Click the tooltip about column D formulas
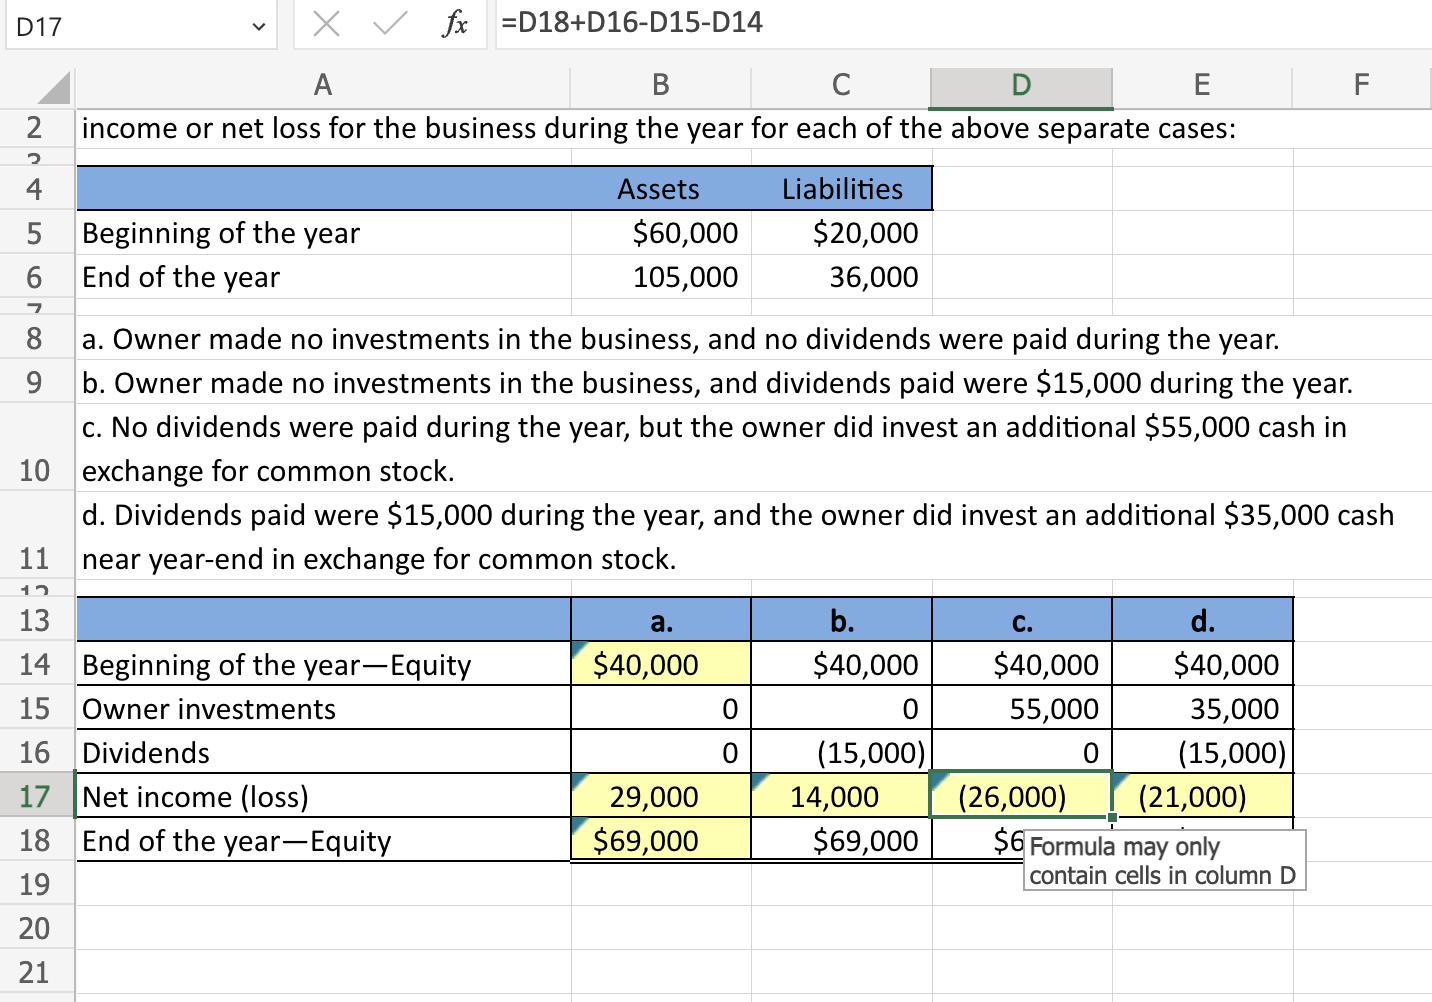 (1164, 861)
